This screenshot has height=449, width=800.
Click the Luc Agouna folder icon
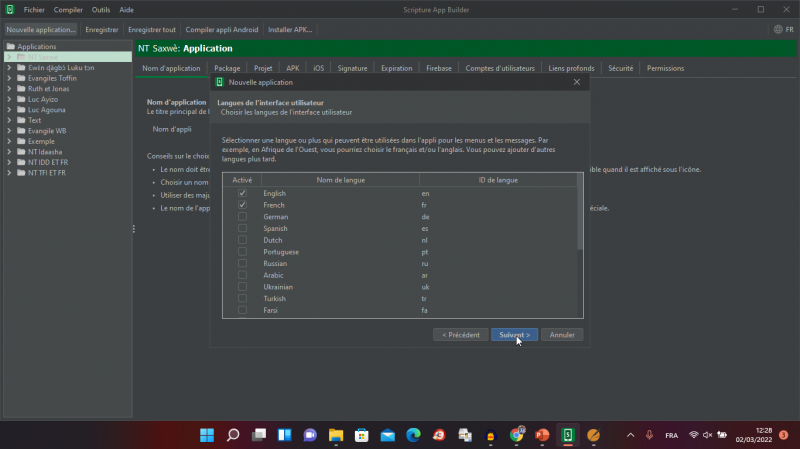[x=20, y=110]
